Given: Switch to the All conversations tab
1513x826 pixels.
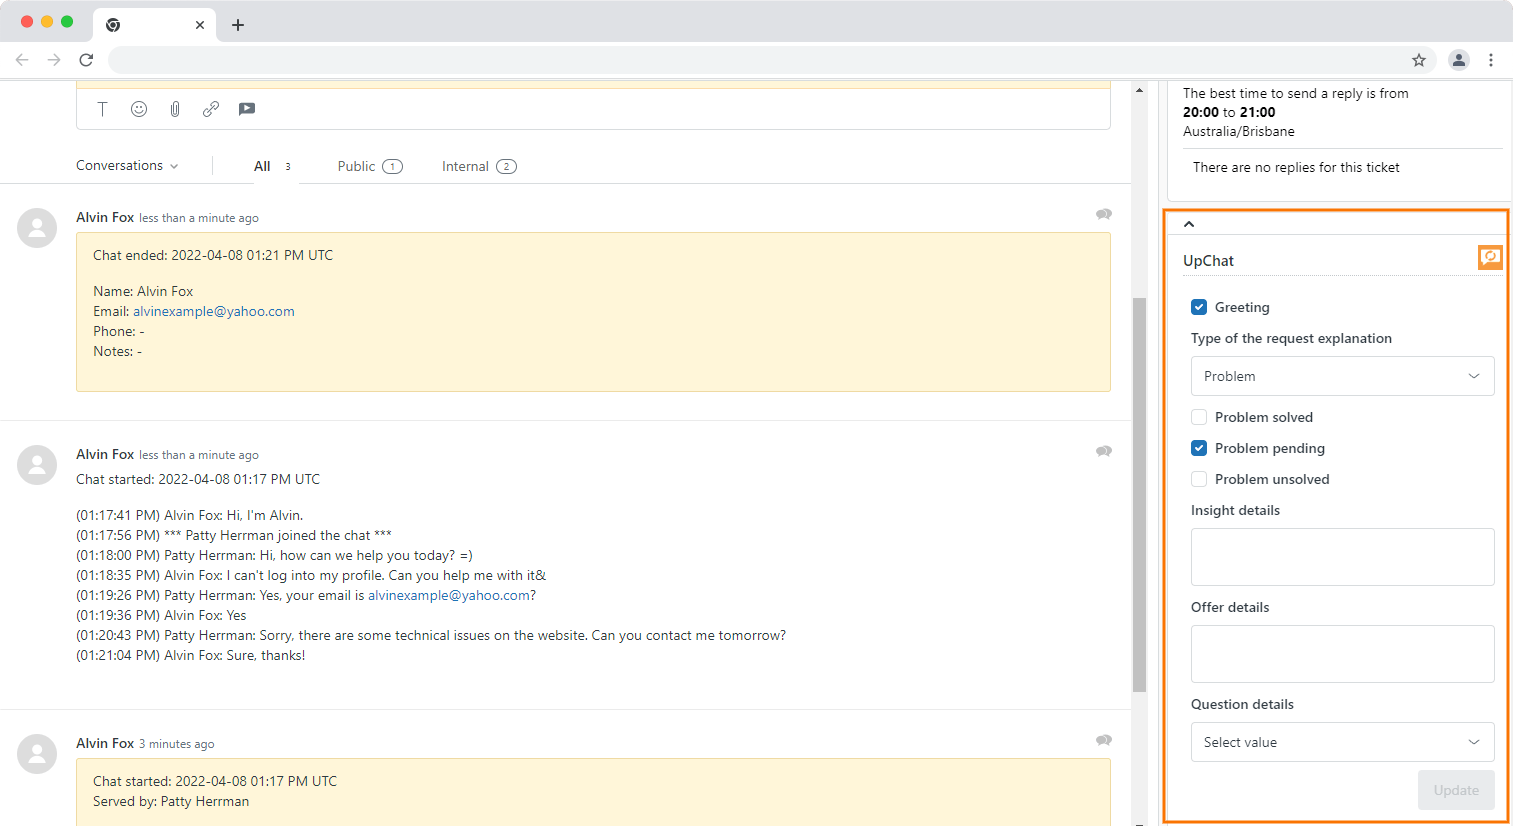Looking at the screenshot, I should 272,166.
